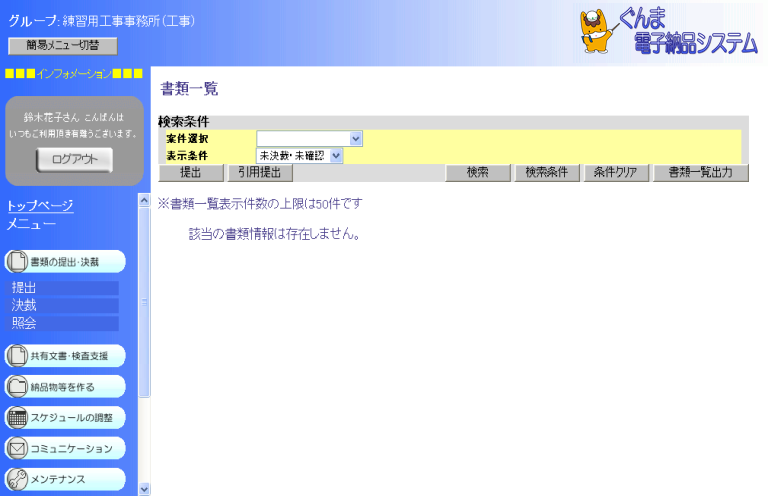Click the calendar icon beside スケジュールの調整
This screenshot has width=768, height=496.
tap(17, 417)
